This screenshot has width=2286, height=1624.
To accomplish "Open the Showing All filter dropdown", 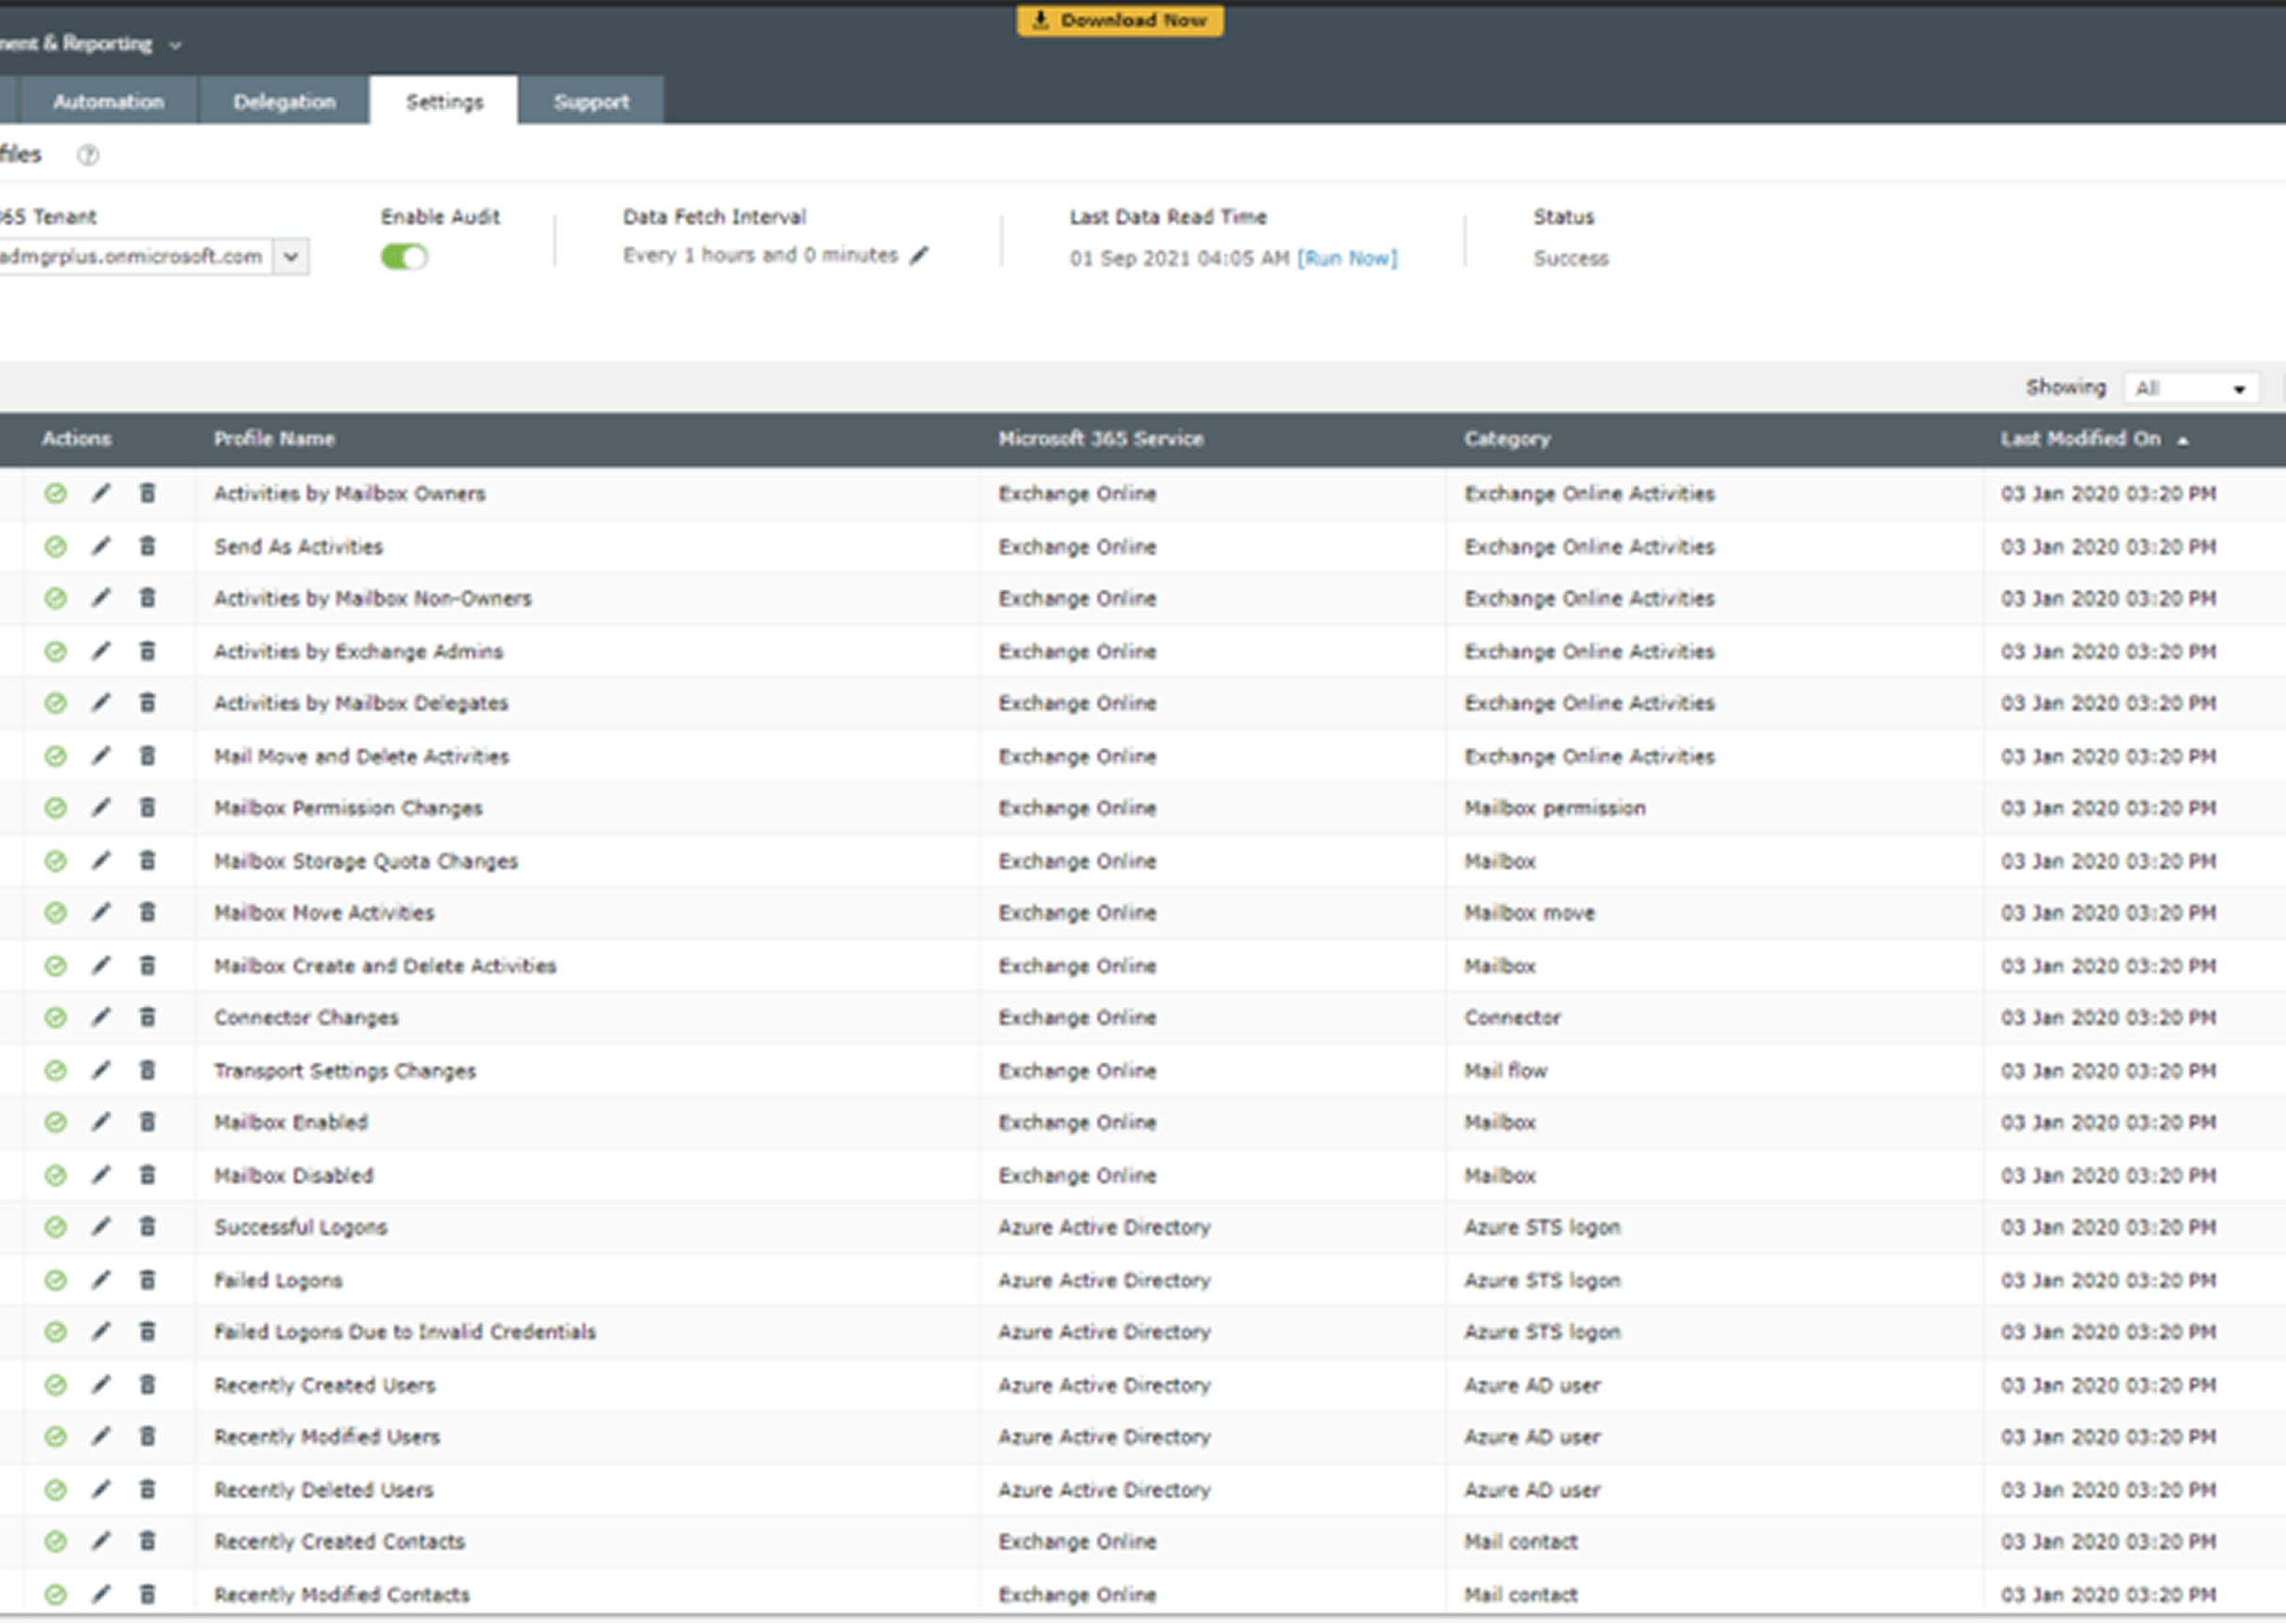I will coord(2190,388).
